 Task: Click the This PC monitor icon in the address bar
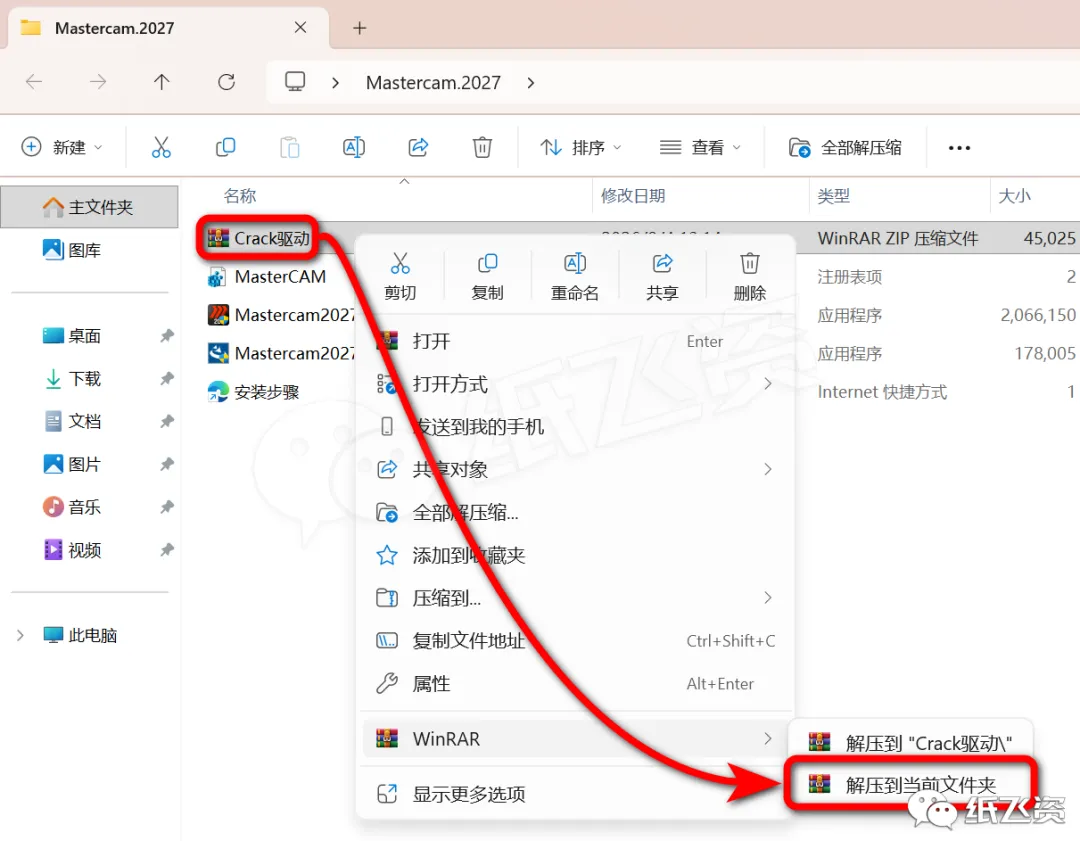pos(295,82)
